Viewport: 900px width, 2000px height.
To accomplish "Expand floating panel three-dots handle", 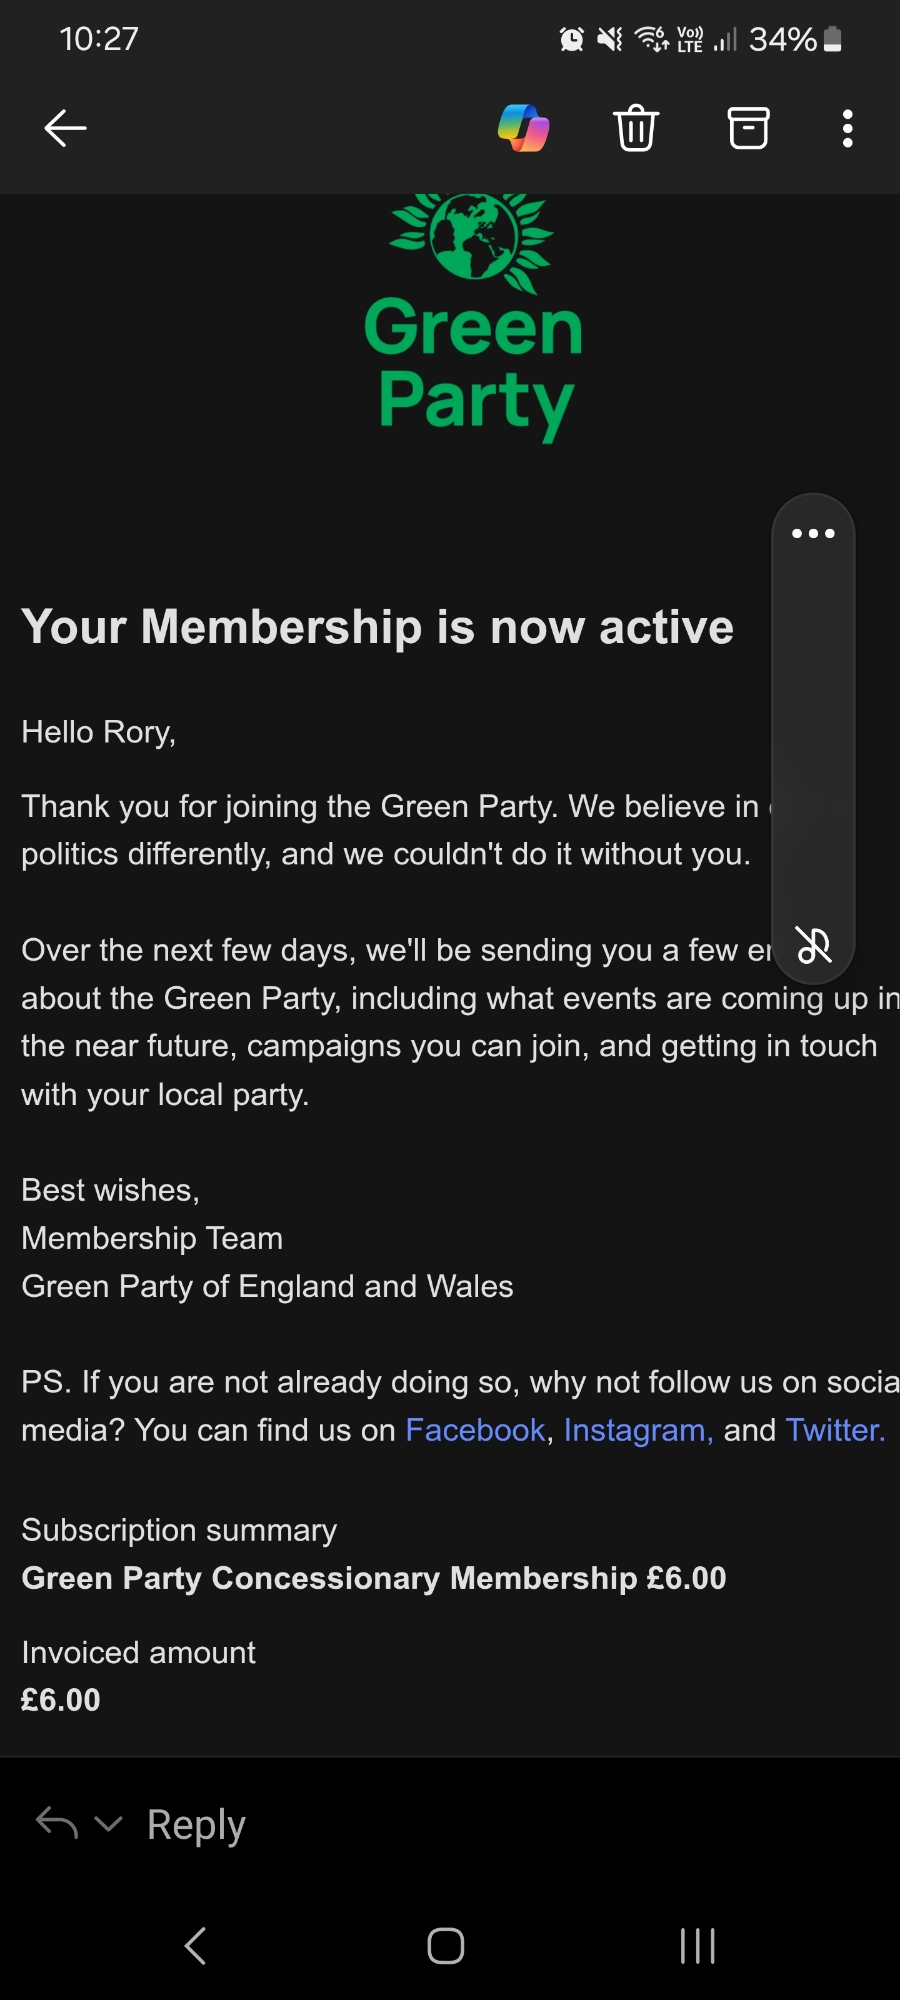I will pyautogui.click(x=813, y=533).
